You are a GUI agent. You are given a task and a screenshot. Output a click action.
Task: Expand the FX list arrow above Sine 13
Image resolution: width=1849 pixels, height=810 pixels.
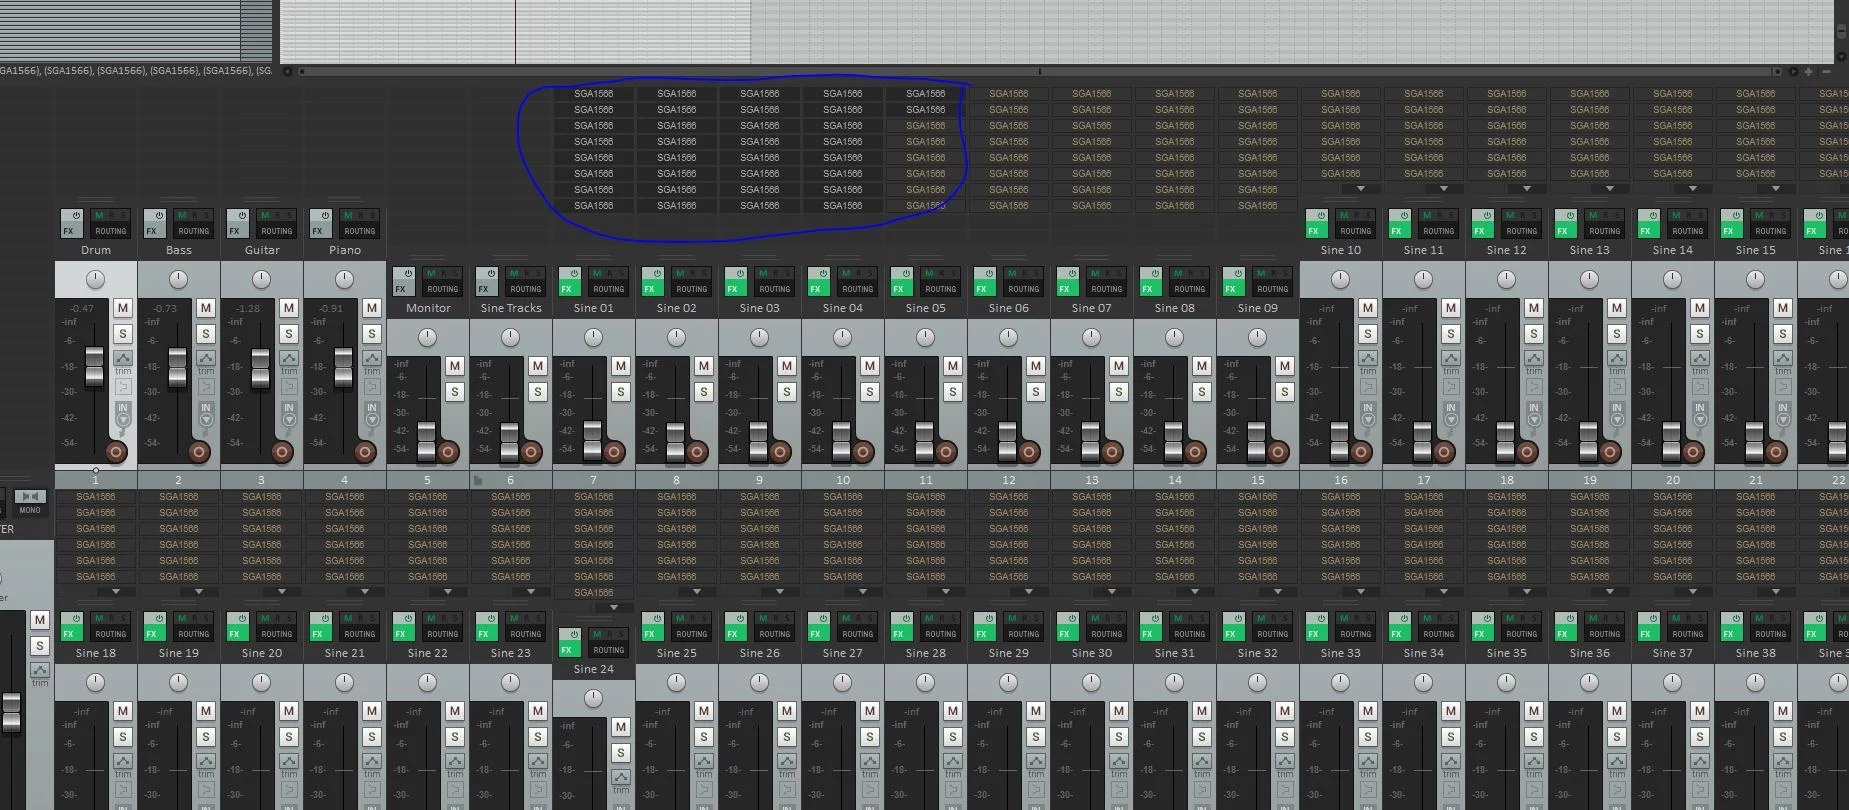(1609, 188)
